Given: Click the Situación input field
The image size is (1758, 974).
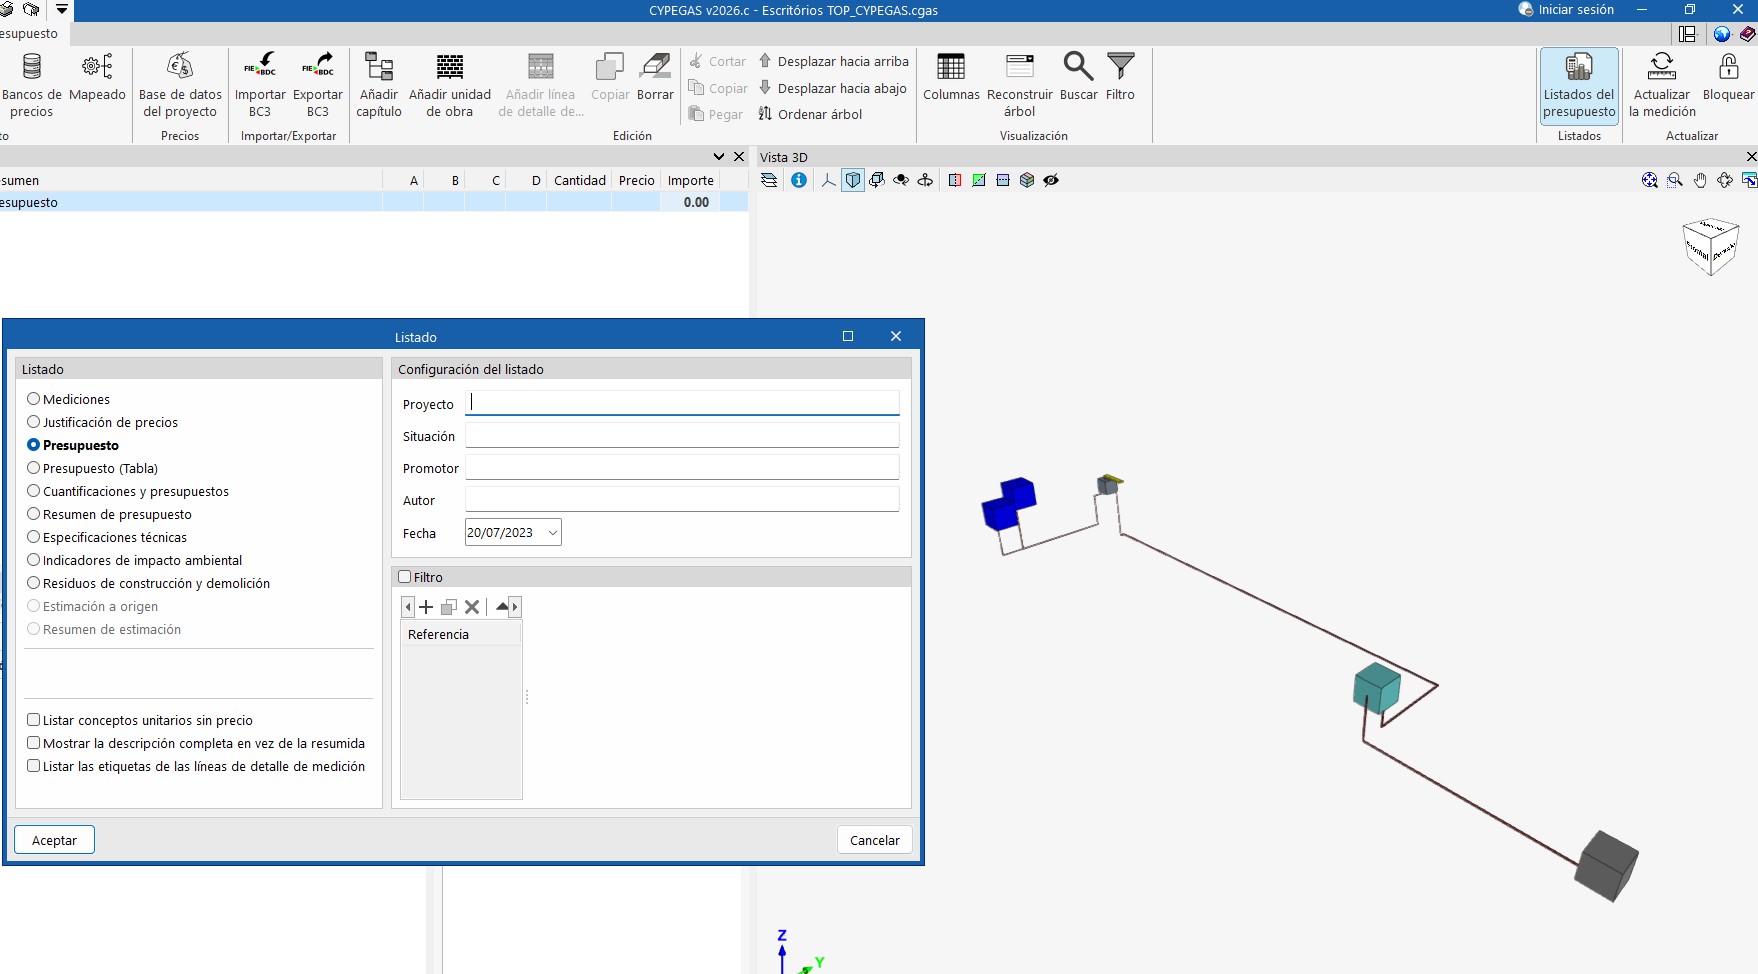Looking at the screenshot, I should coord(682,435).
